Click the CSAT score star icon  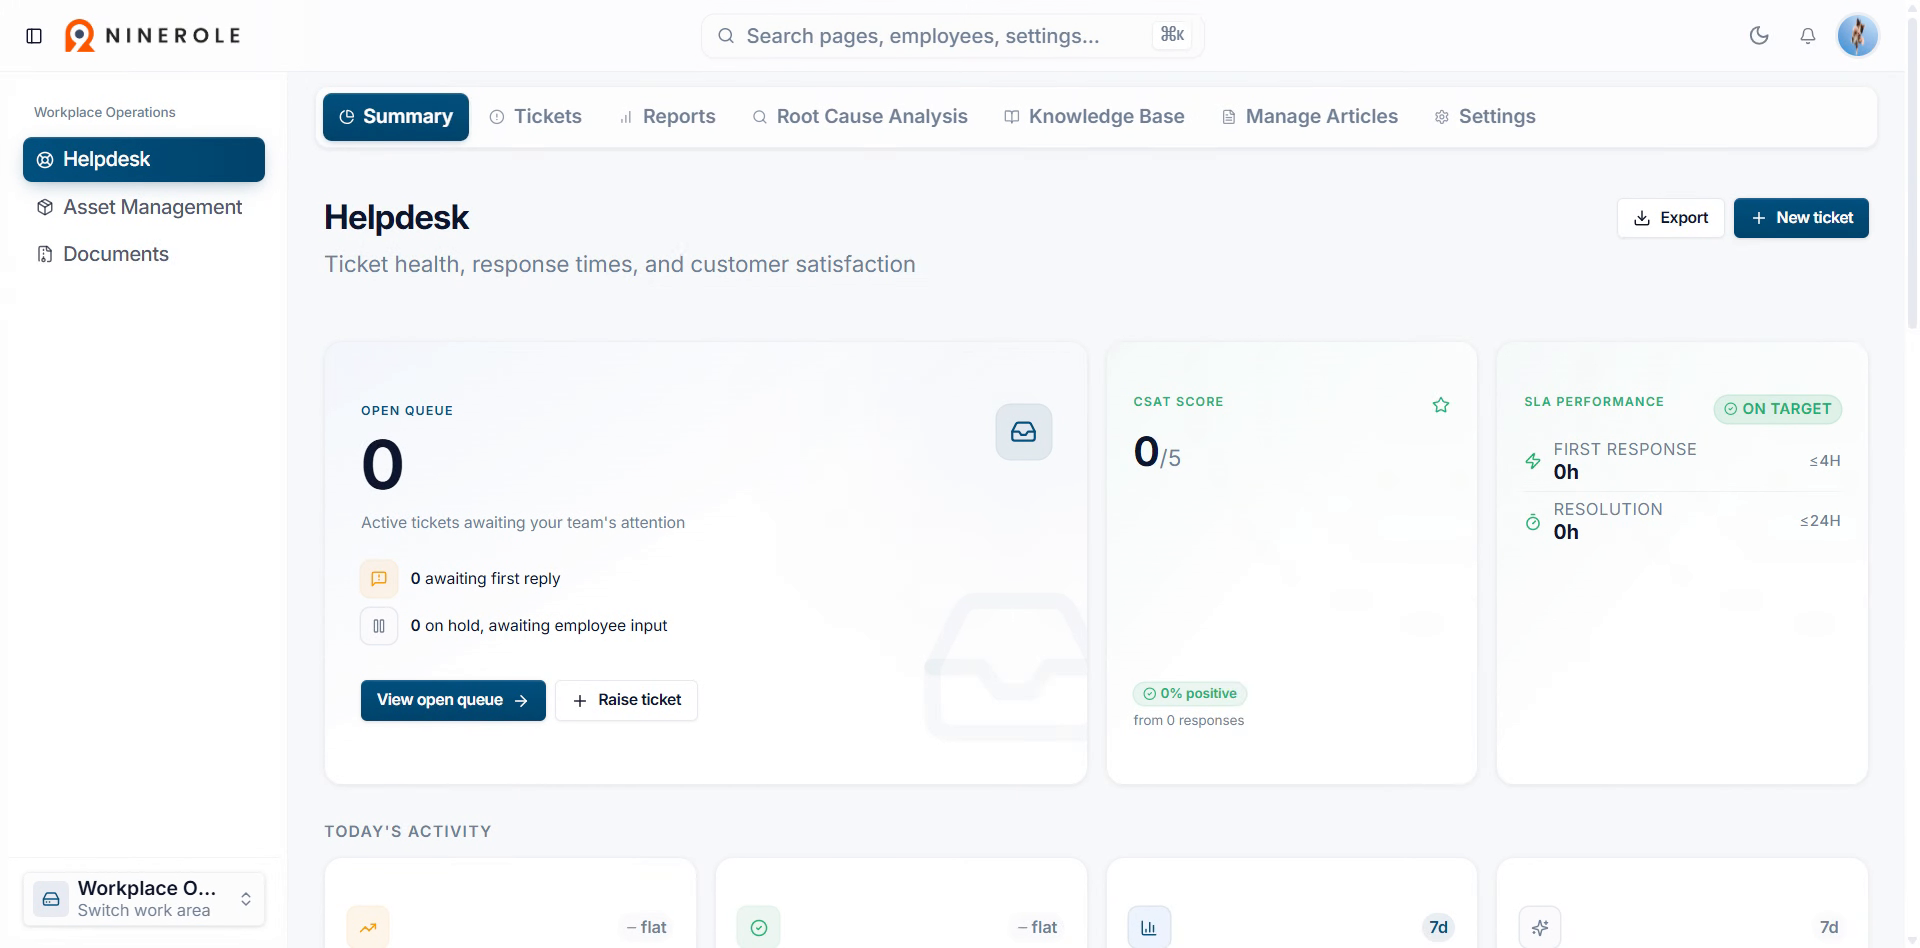(1441, 405)
